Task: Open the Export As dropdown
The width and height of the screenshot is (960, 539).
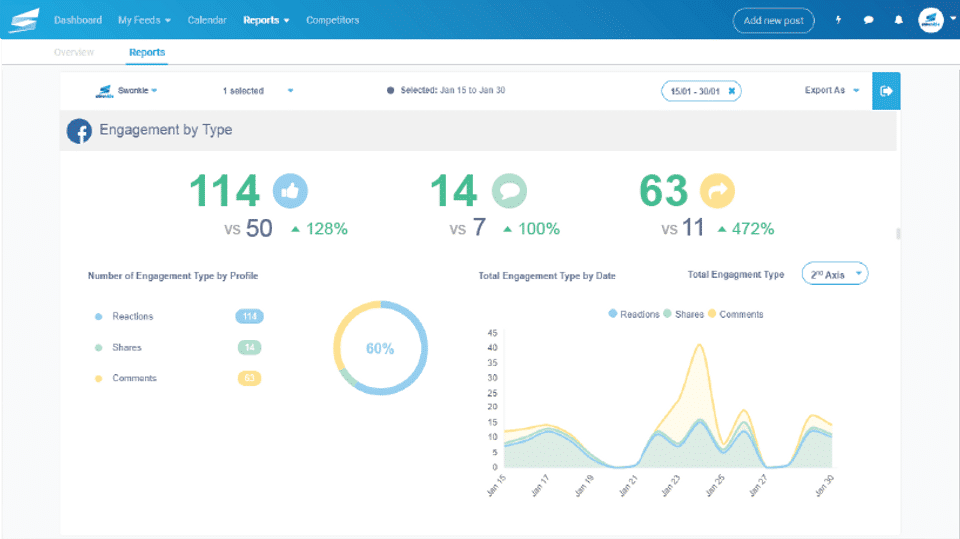Action: pyautogui.click(x=832, y=91)
